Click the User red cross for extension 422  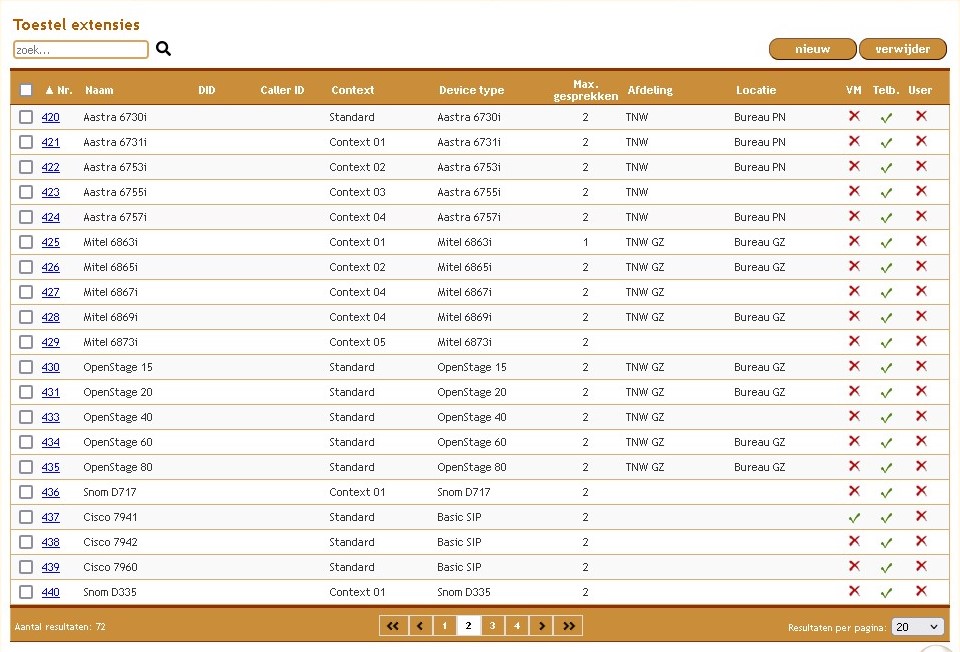[x=921, y=166]
